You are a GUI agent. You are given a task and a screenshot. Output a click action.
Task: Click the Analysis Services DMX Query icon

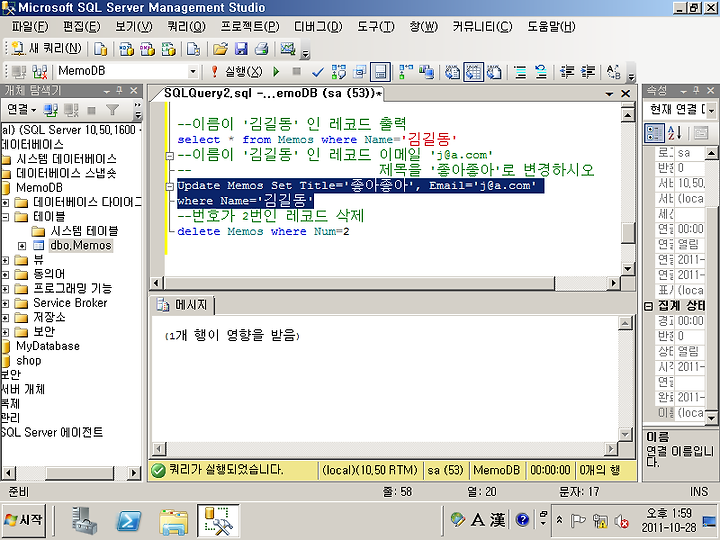(147, 49)
